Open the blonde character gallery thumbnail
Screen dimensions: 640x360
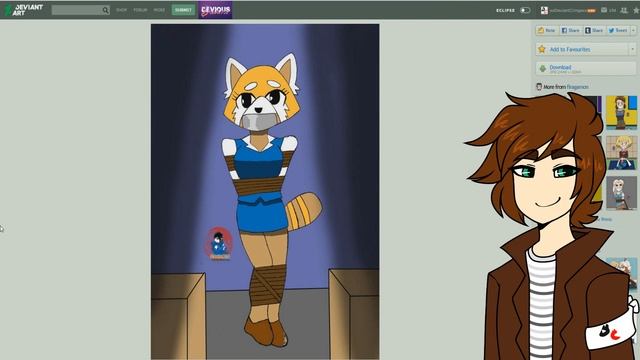pos(621,153)
